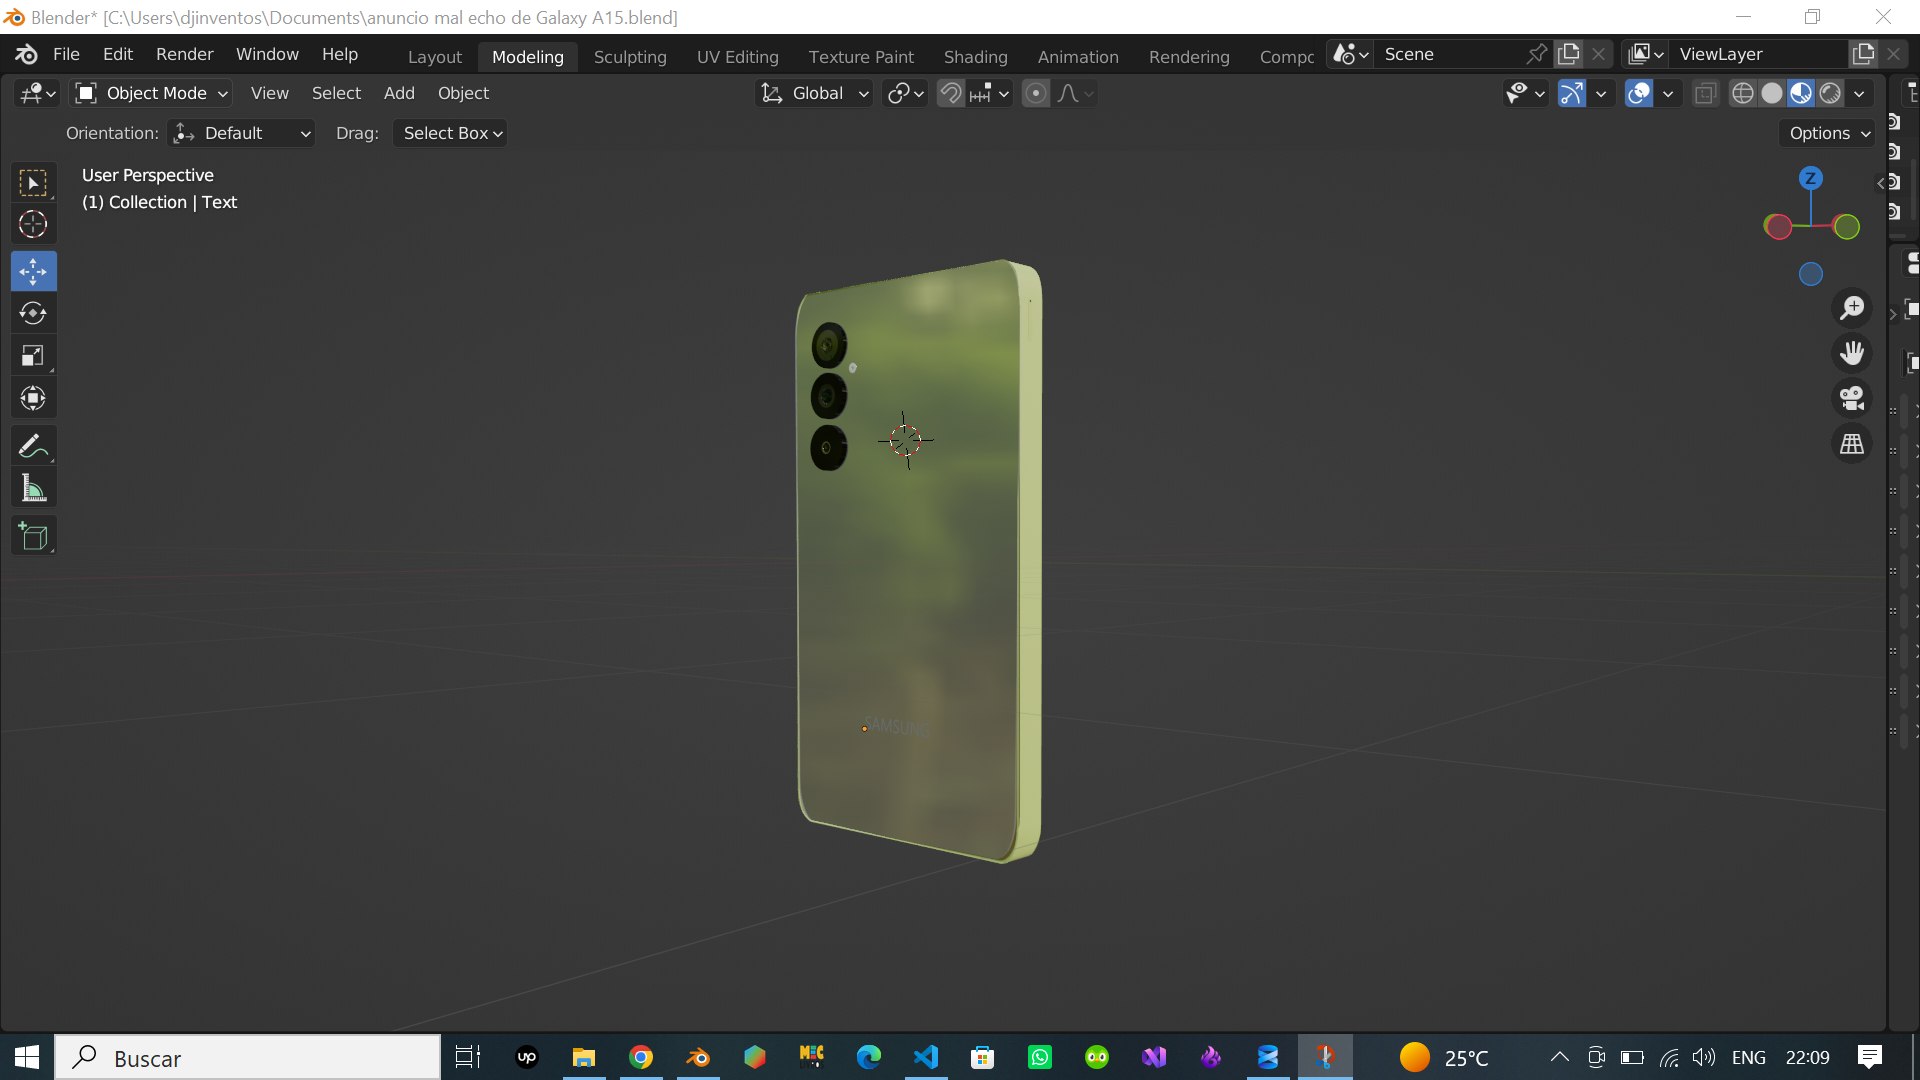Open the Render menu
The image size is (1920, 1080).
click(x=184, y=54)
